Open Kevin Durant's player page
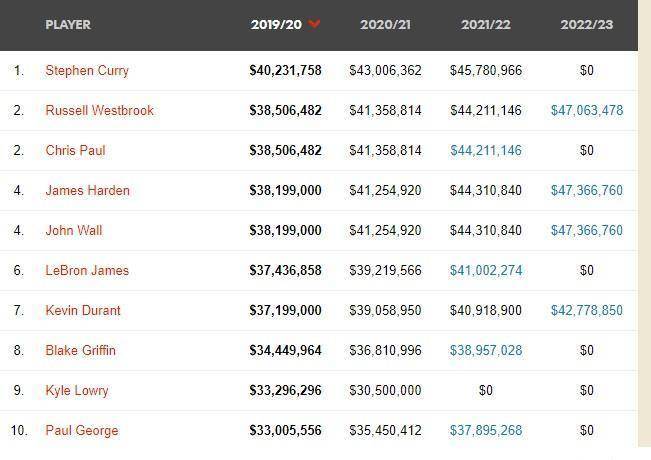Viewport: 651px width, 460px height. point(83,310)
